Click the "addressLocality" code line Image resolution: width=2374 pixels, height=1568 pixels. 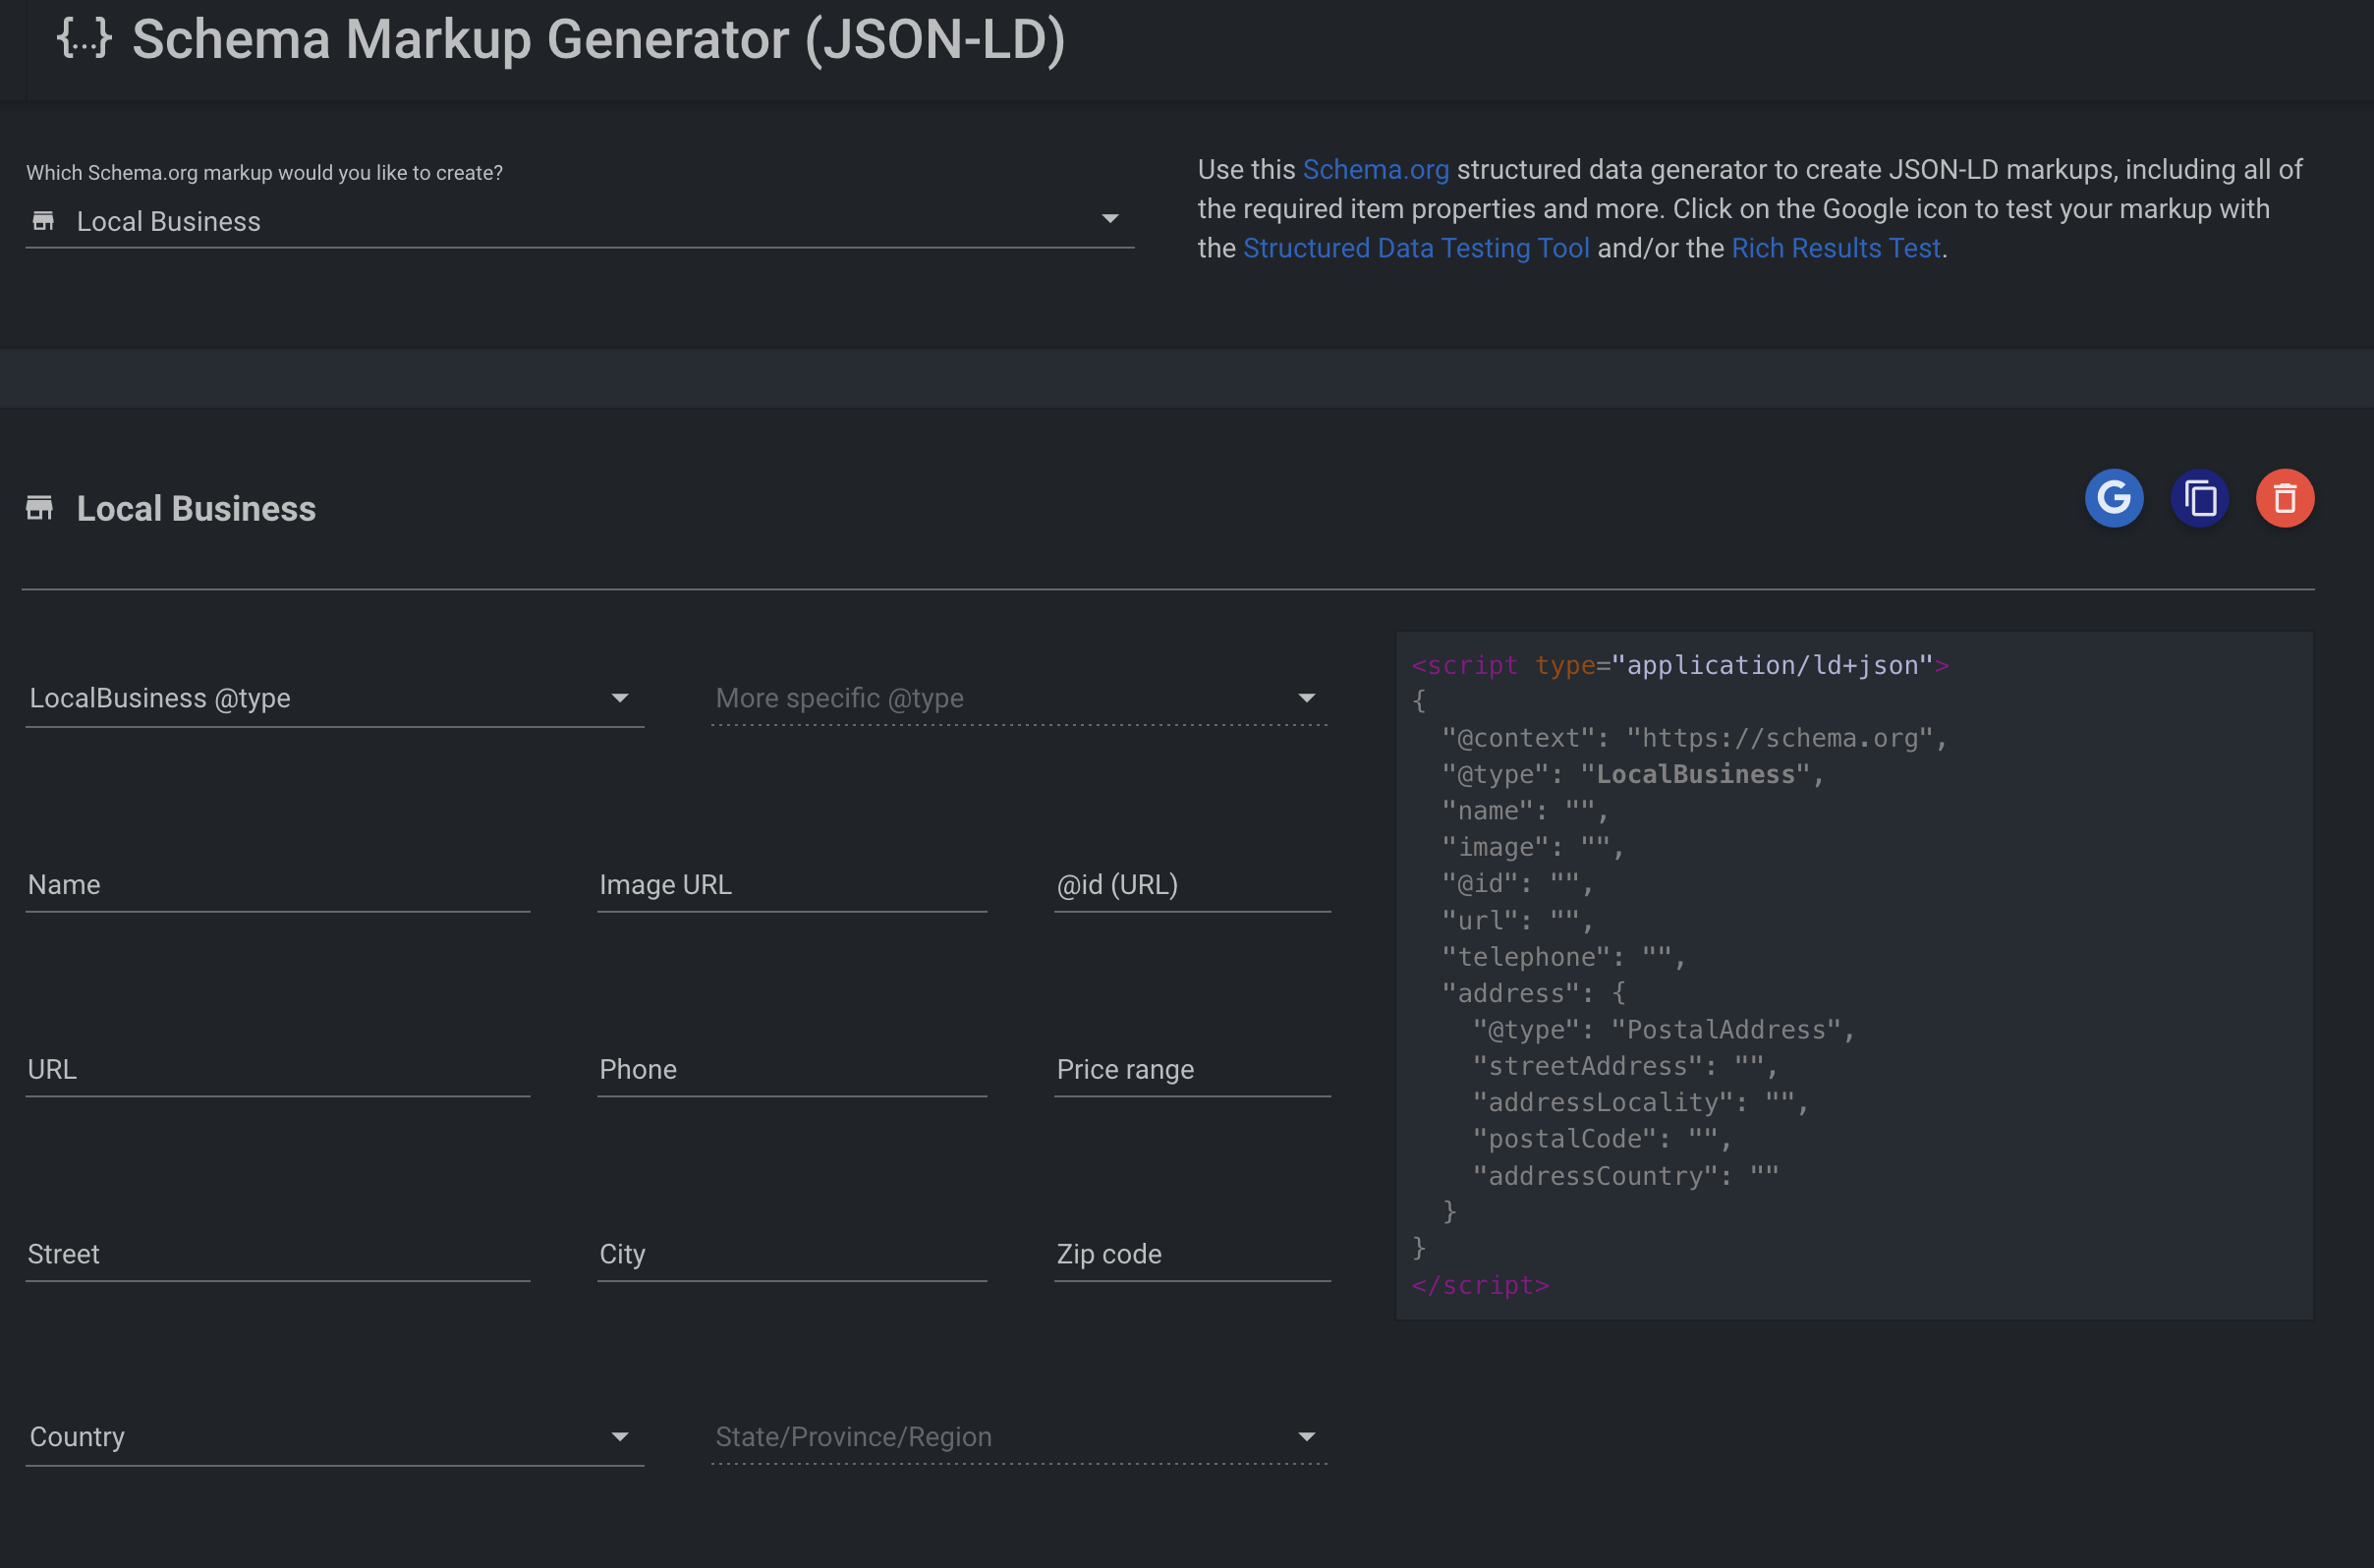1641,1102
